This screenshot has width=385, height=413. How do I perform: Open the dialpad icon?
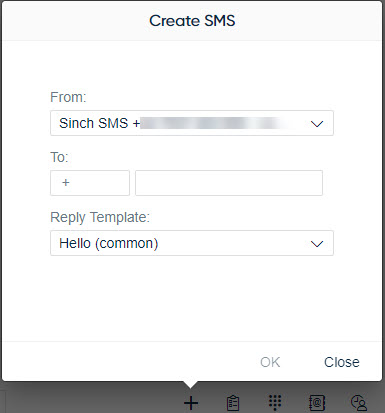pos(275,403)
